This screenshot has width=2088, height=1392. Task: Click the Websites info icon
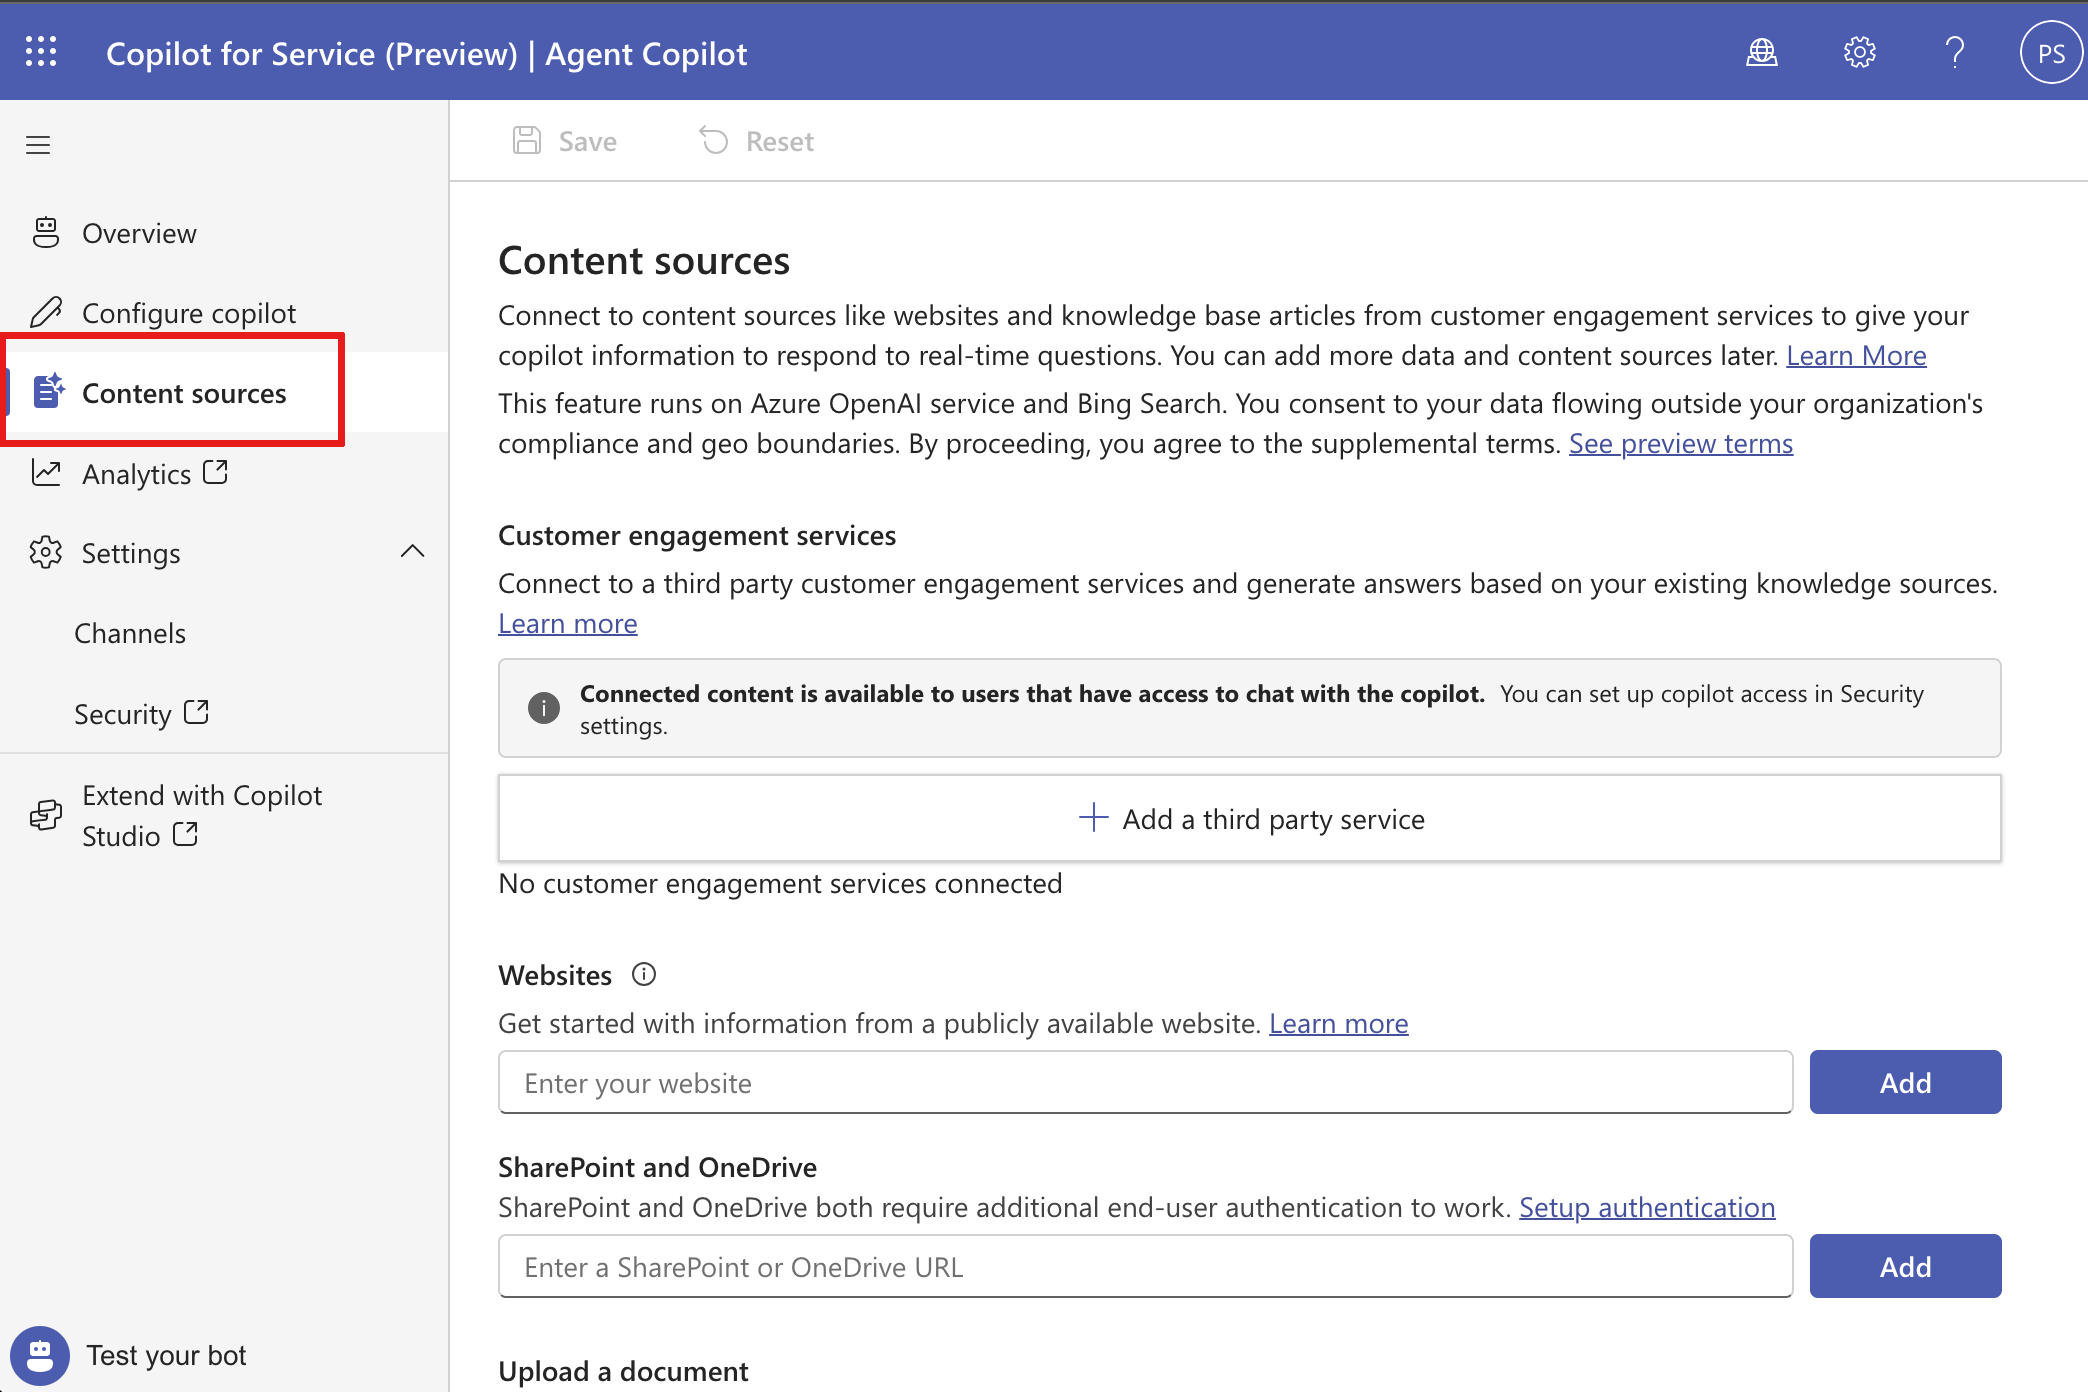[644, 974]
